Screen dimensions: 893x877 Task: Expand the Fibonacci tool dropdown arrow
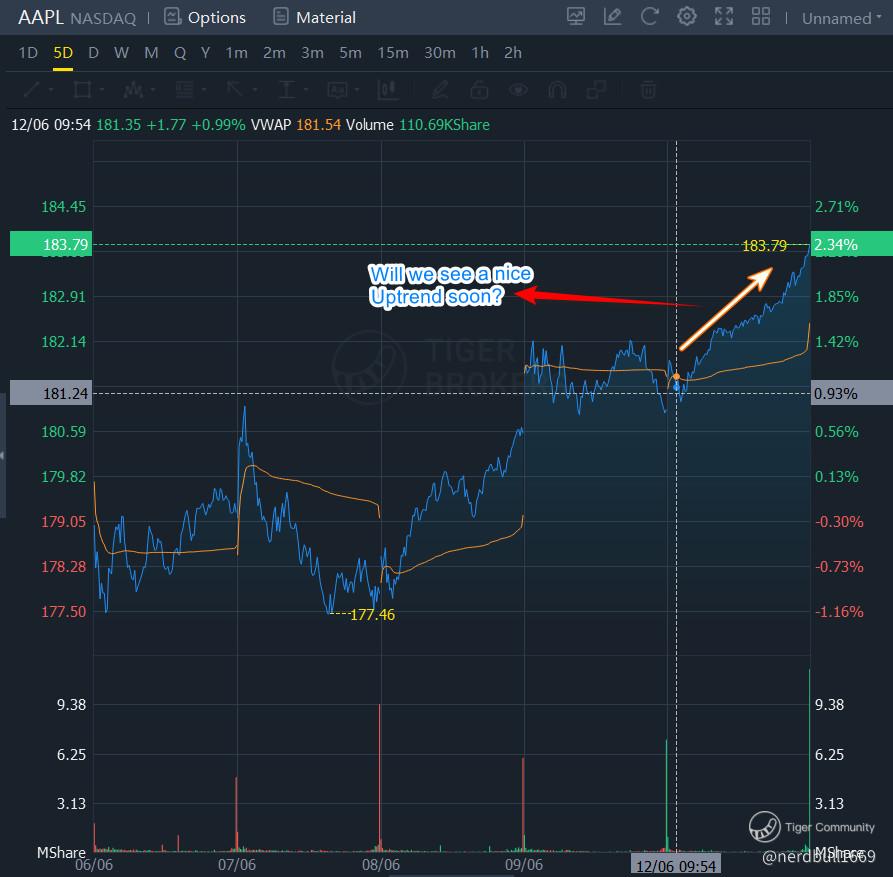click(203, 90)
